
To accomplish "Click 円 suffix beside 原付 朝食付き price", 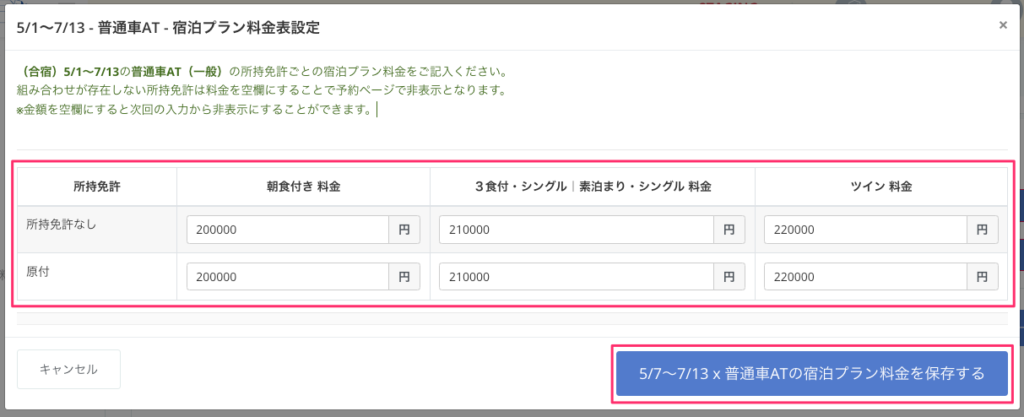I will tap(404, 276).
